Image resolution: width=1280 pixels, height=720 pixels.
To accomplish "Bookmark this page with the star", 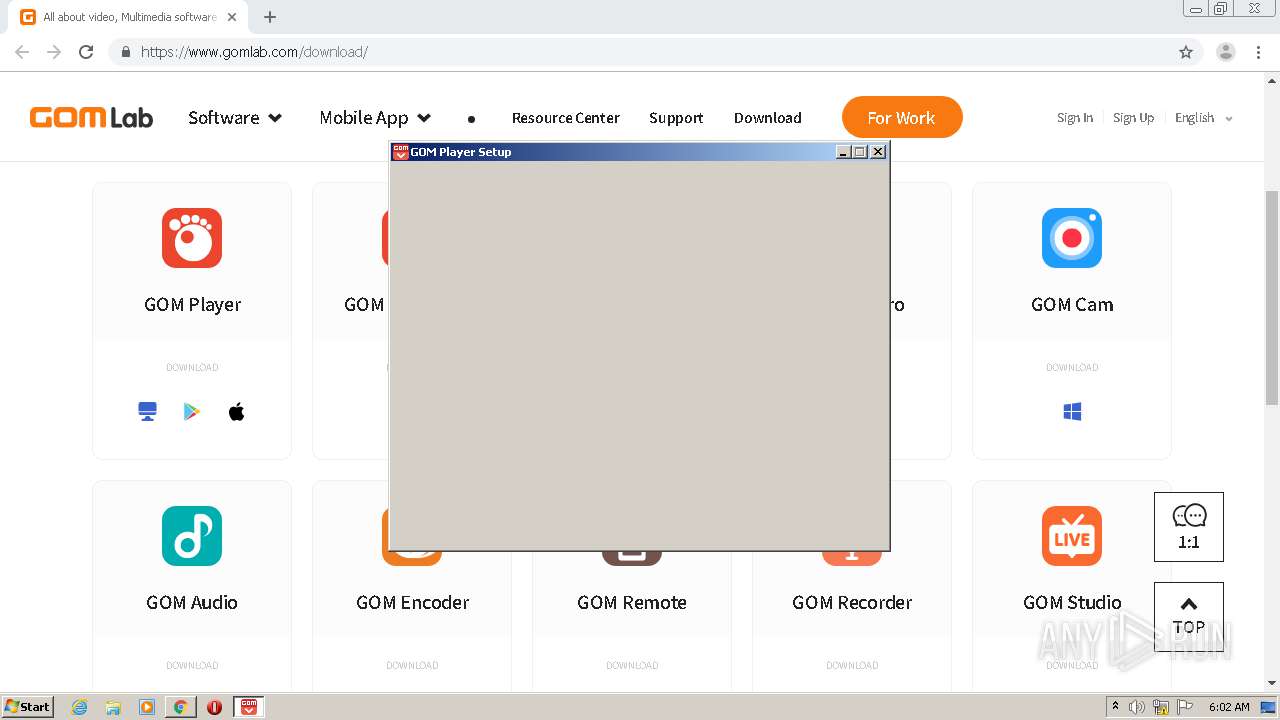I will tap(1186, 52).
